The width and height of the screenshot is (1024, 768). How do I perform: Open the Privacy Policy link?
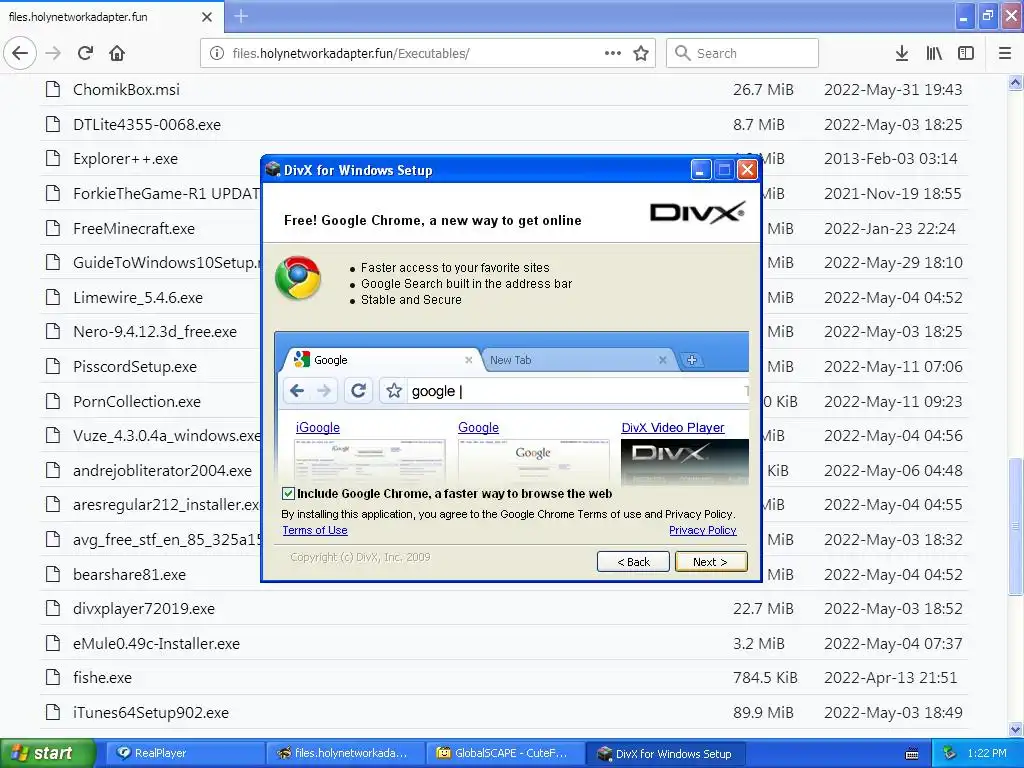click(703, 530)
